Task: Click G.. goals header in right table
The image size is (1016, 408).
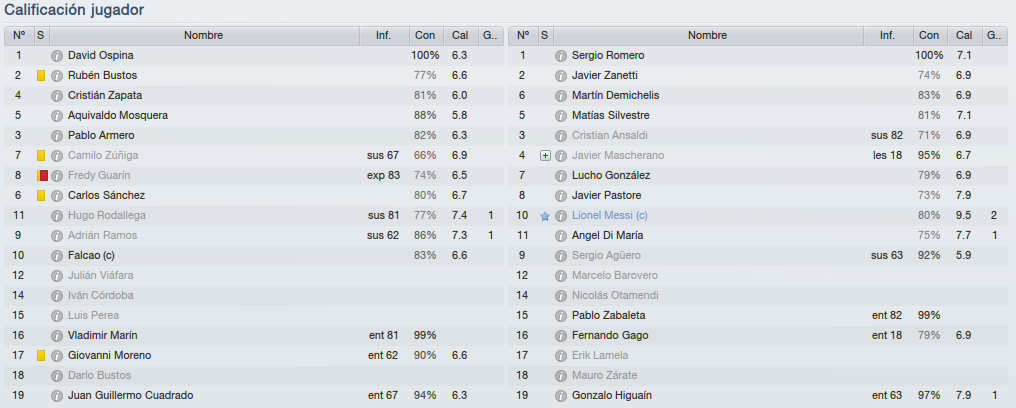Action: [994, 36]
